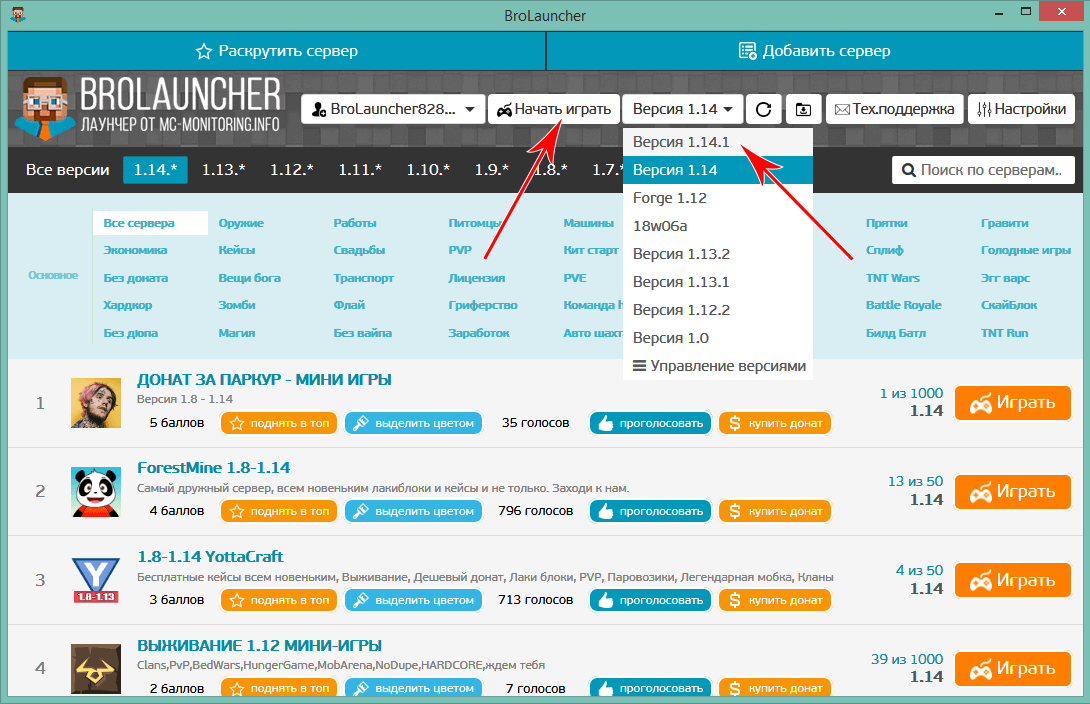
Task: Click YottaCraft server logo icon
Action: tap(96, 580)
